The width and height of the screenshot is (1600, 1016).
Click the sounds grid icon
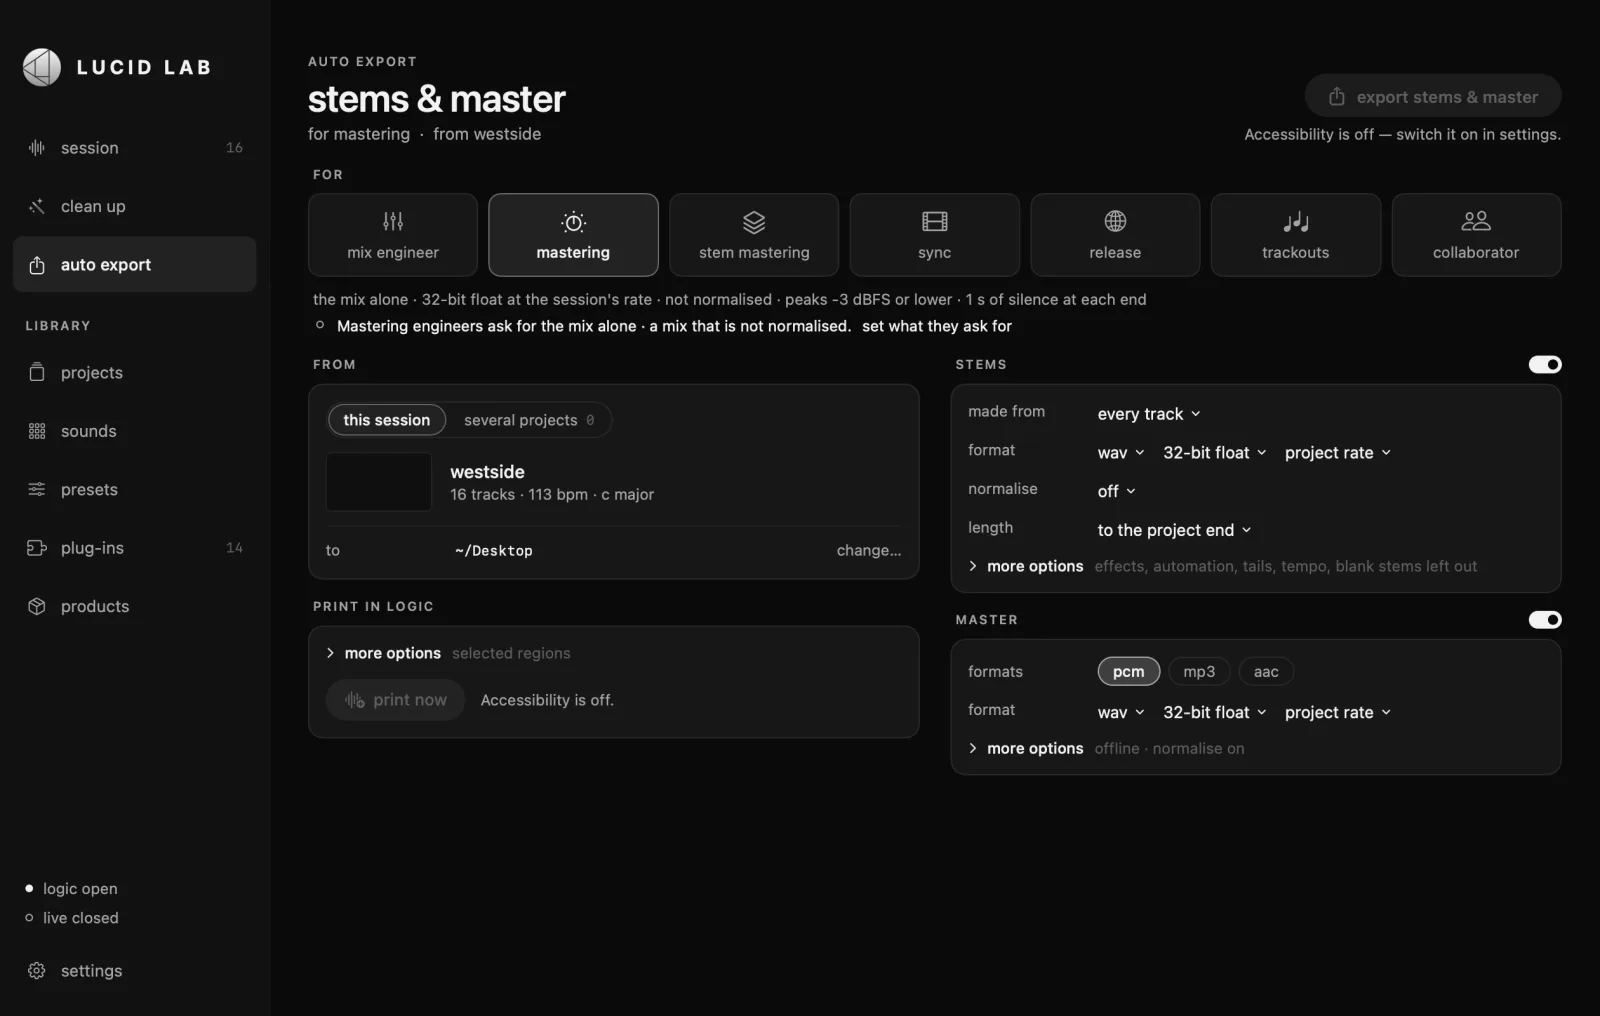(x=37, y=431)
